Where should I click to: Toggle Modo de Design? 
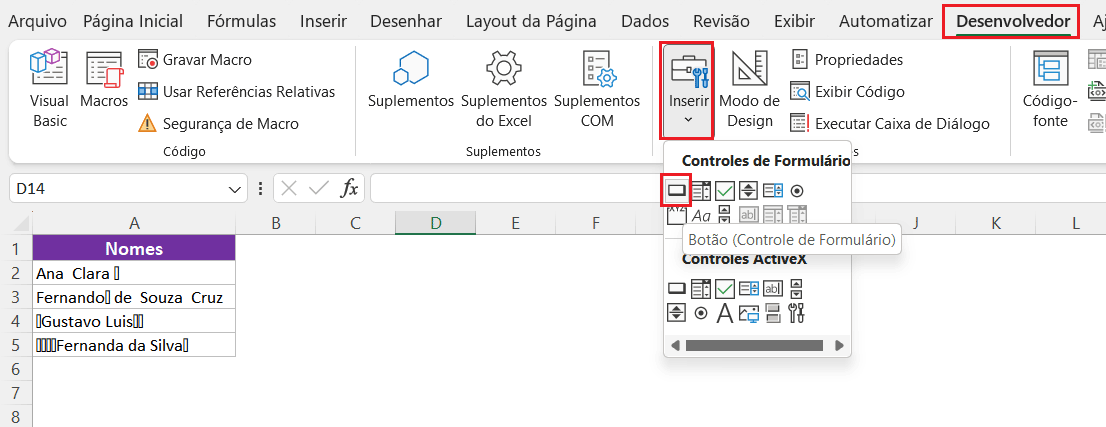[749, 90]
